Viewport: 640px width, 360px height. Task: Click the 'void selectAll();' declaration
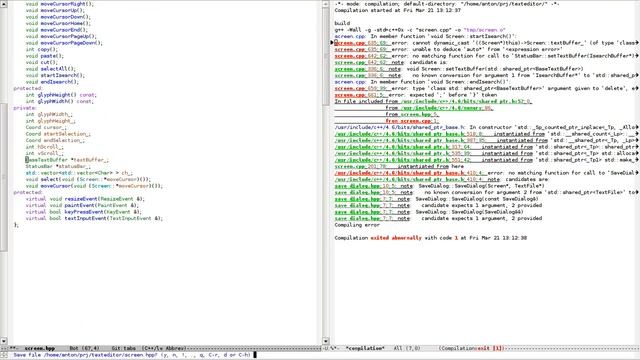click(x=51, y=69)
